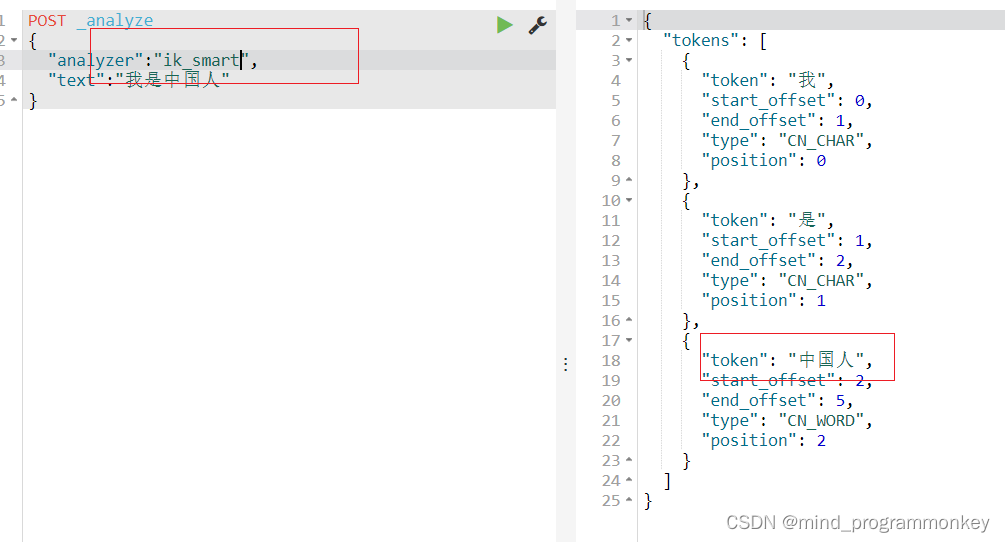The image size is (1005, 542).
Task: Click the POST method keyword
Action: click(x=47, y=21)
